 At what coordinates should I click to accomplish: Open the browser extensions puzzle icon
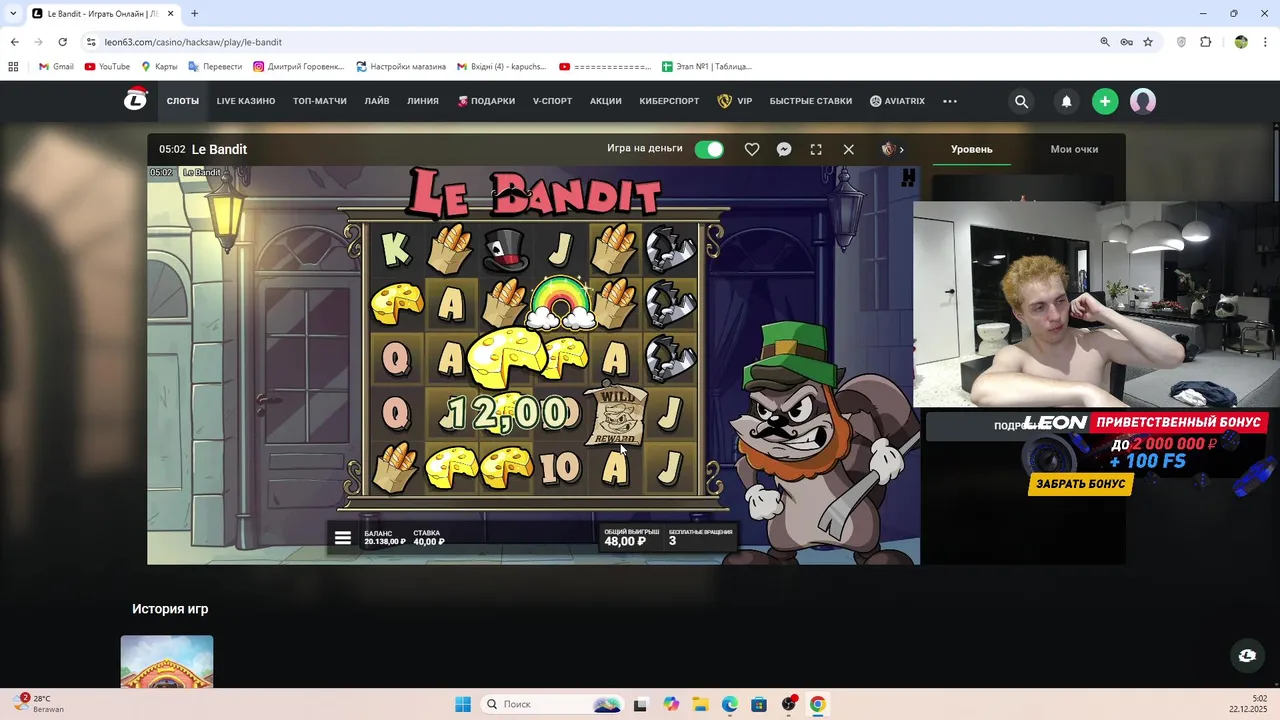click(x=1205, y=42)
